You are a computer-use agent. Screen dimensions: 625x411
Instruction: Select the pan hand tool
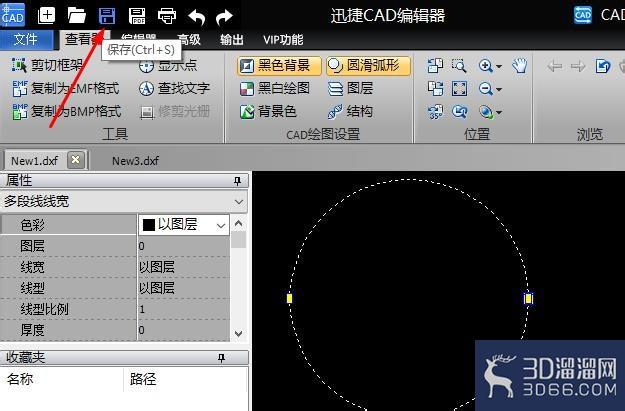coord(519,65)
